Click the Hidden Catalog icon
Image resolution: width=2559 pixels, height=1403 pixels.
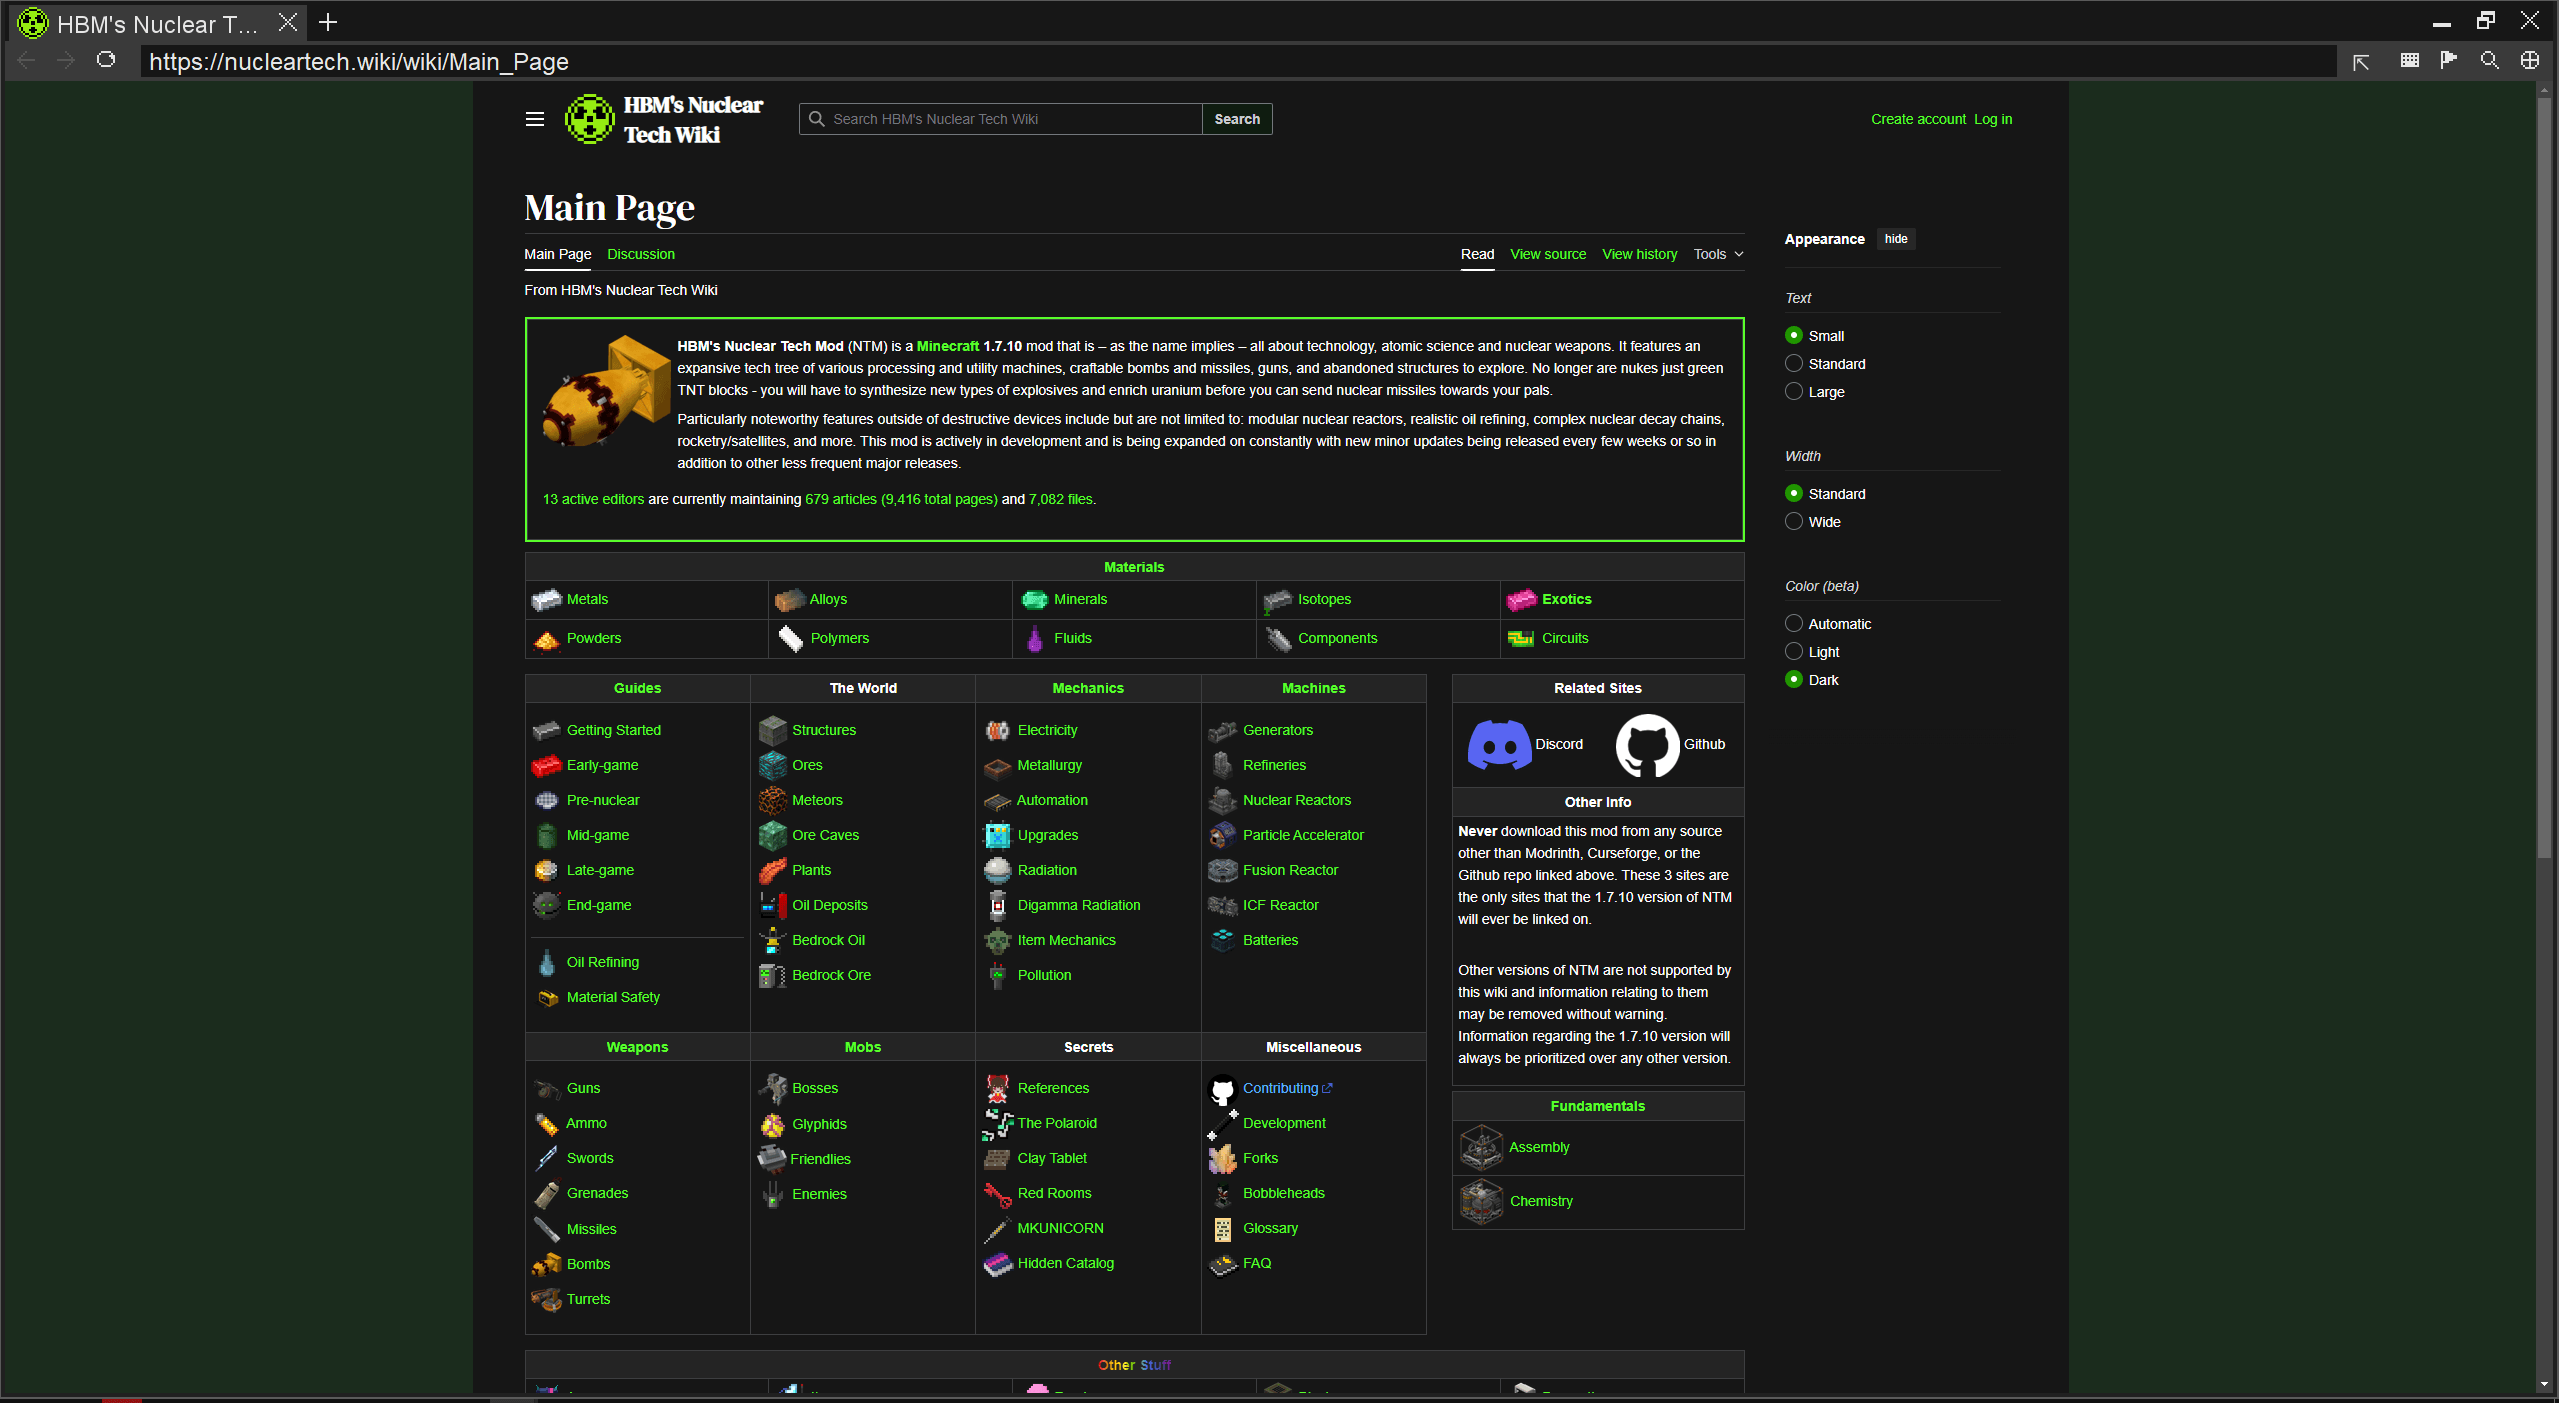997,1264
